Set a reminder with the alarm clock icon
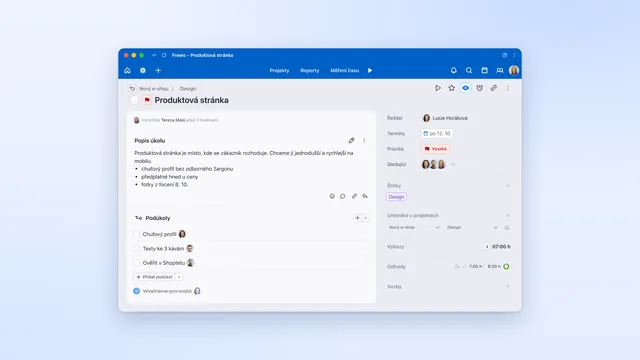The image size is (640, 360). pyautogui.click(x=480, y=88)
